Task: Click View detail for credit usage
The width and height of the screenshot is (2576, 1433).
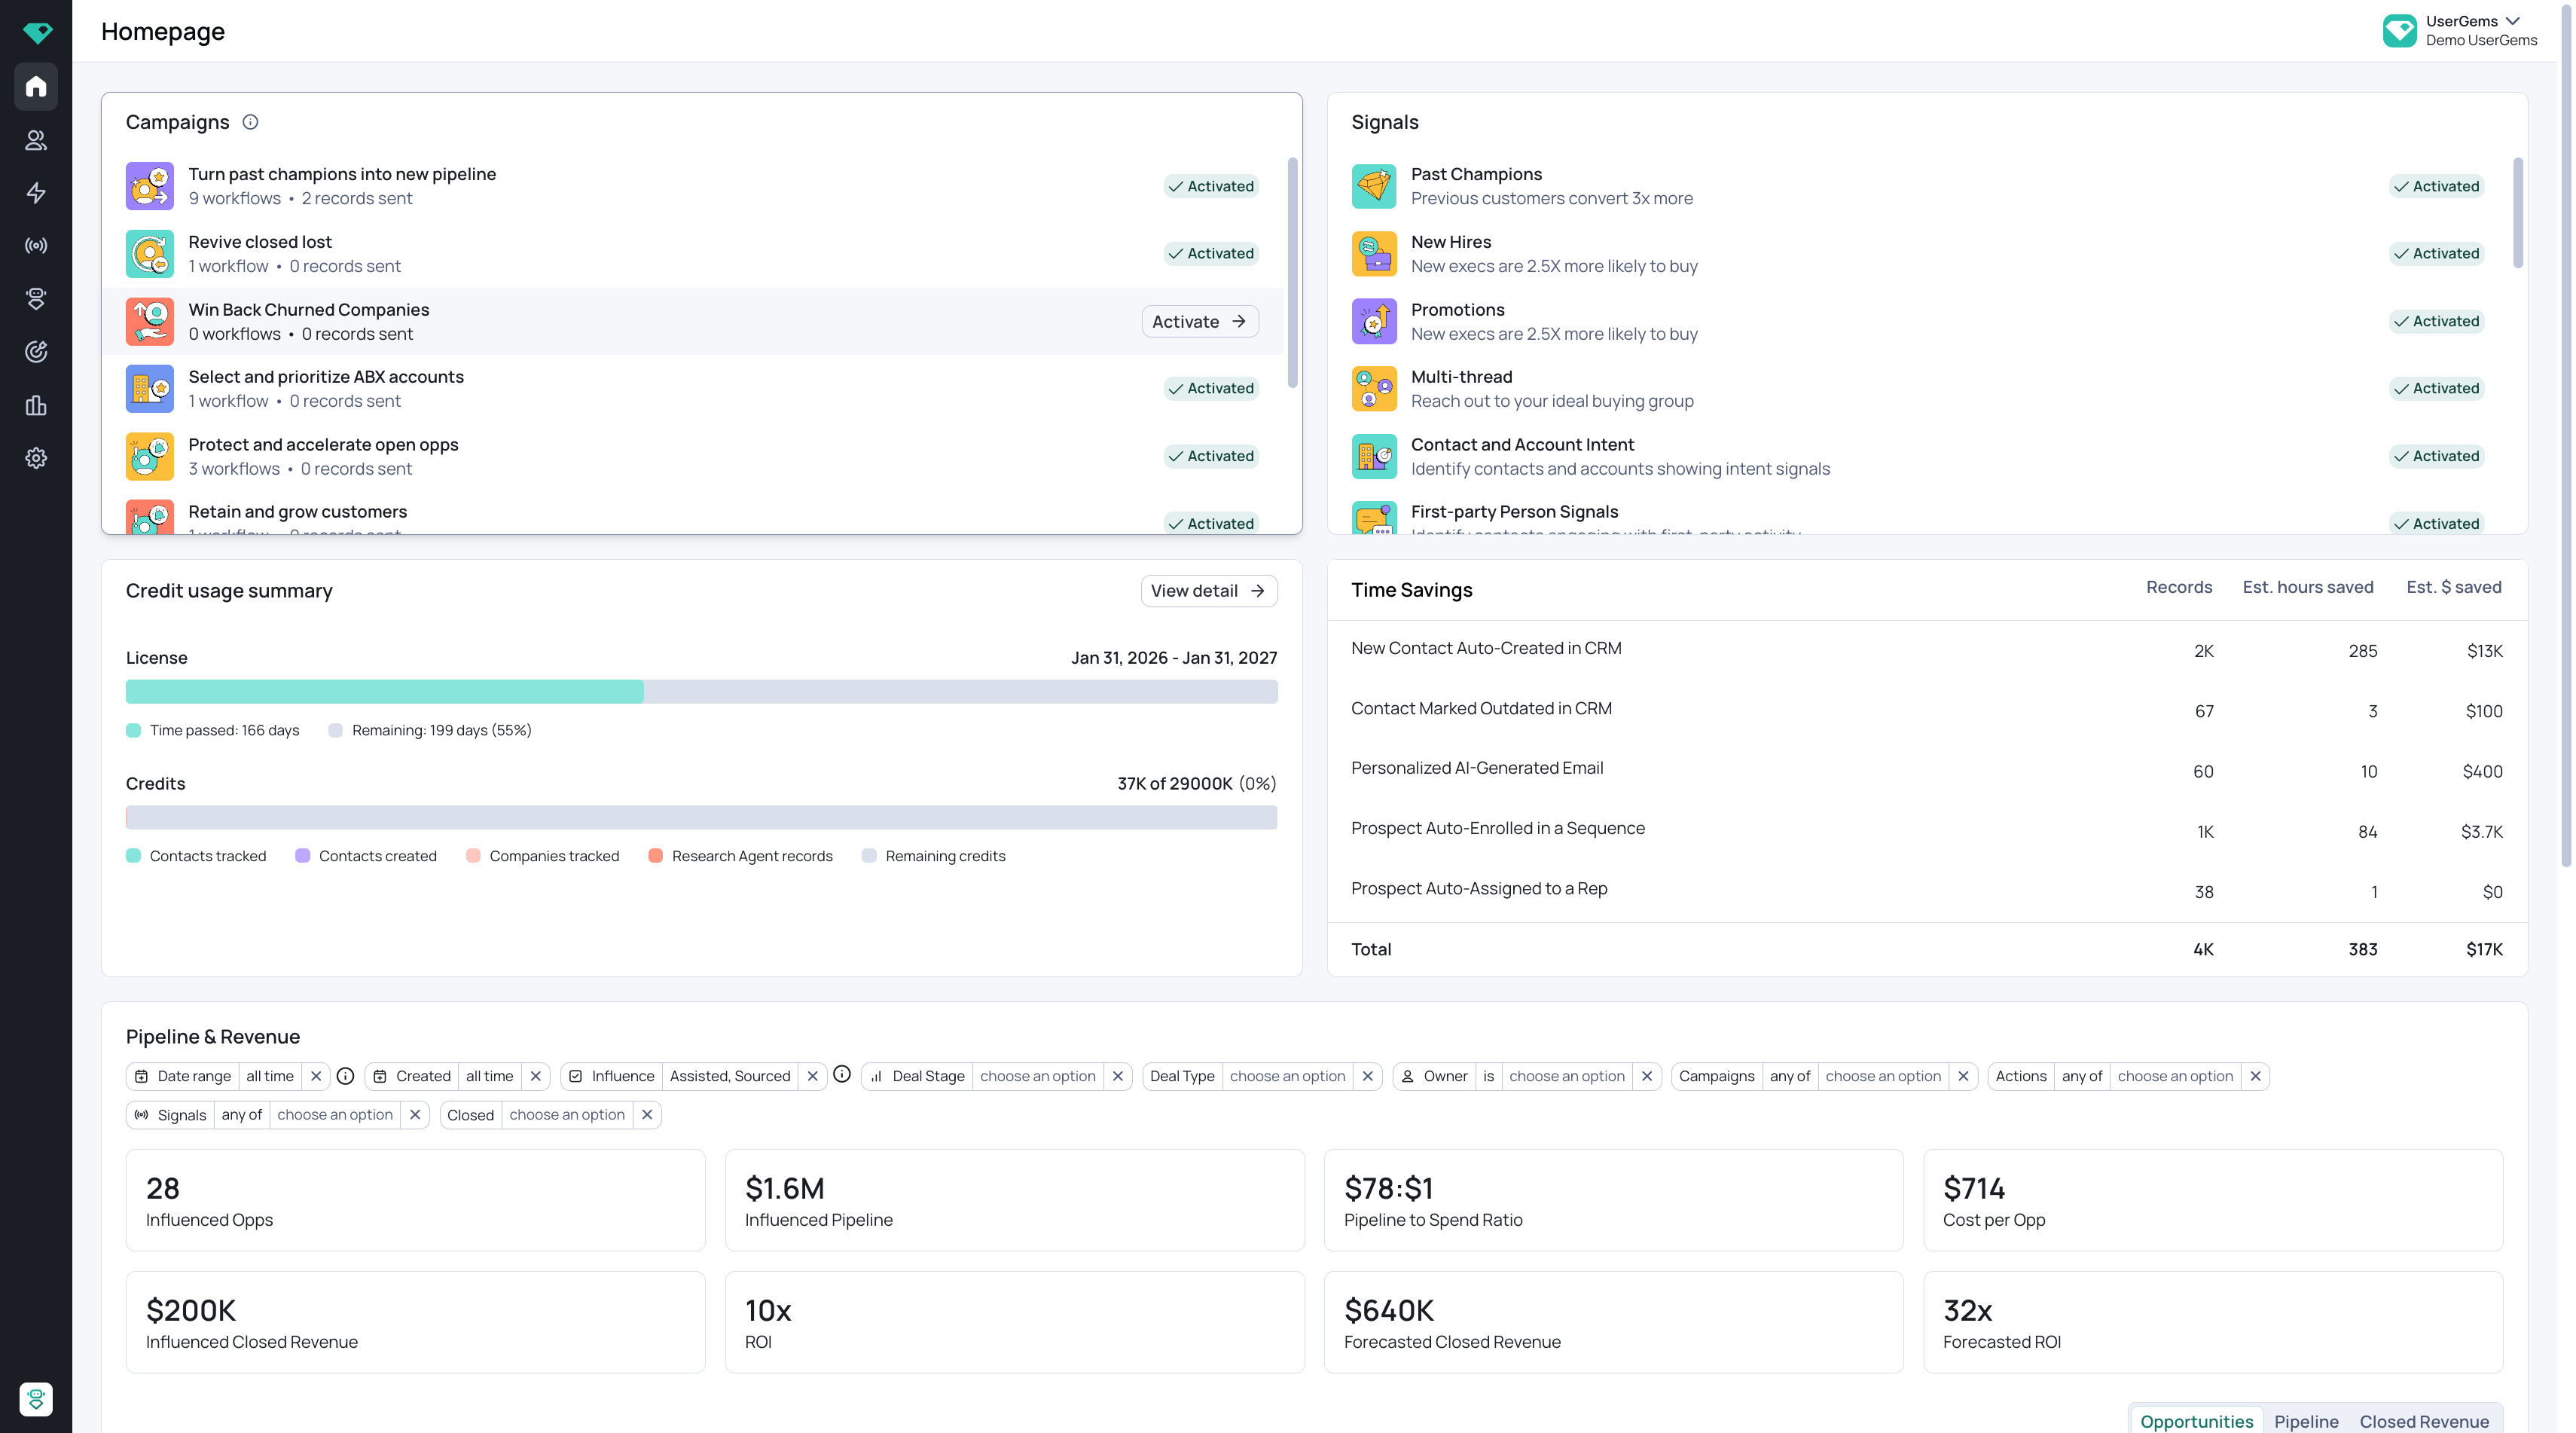Action: pos(1208,591)
